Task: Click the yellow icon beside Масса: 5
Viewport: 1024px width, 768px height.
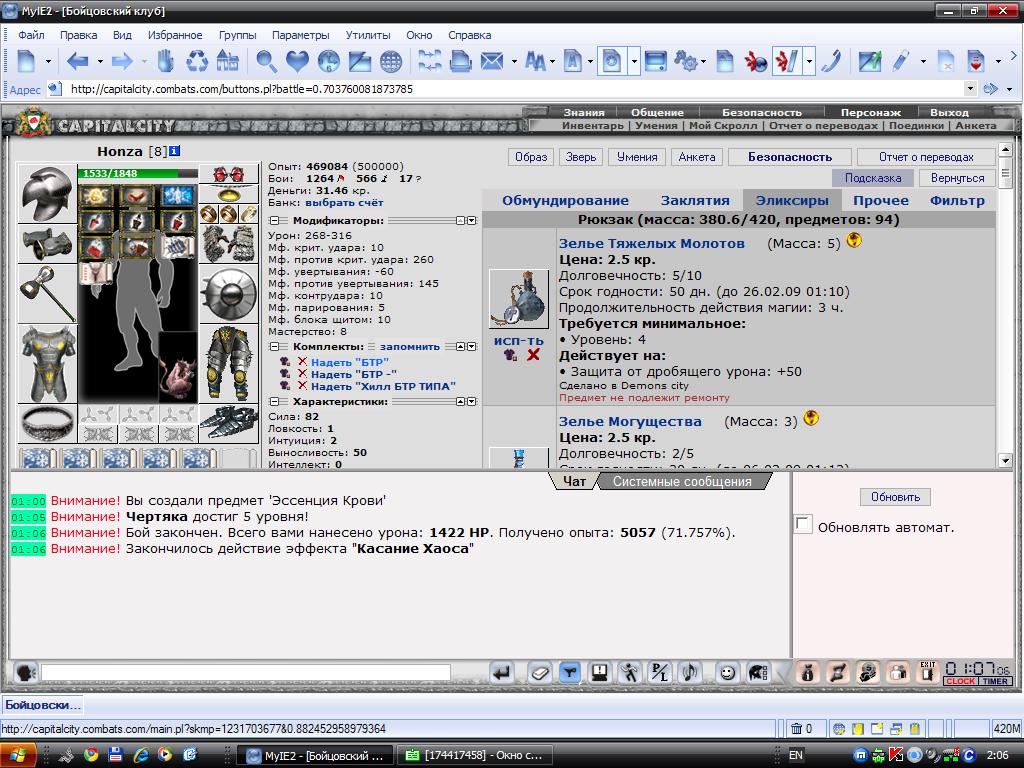Action: pos(854,240)
